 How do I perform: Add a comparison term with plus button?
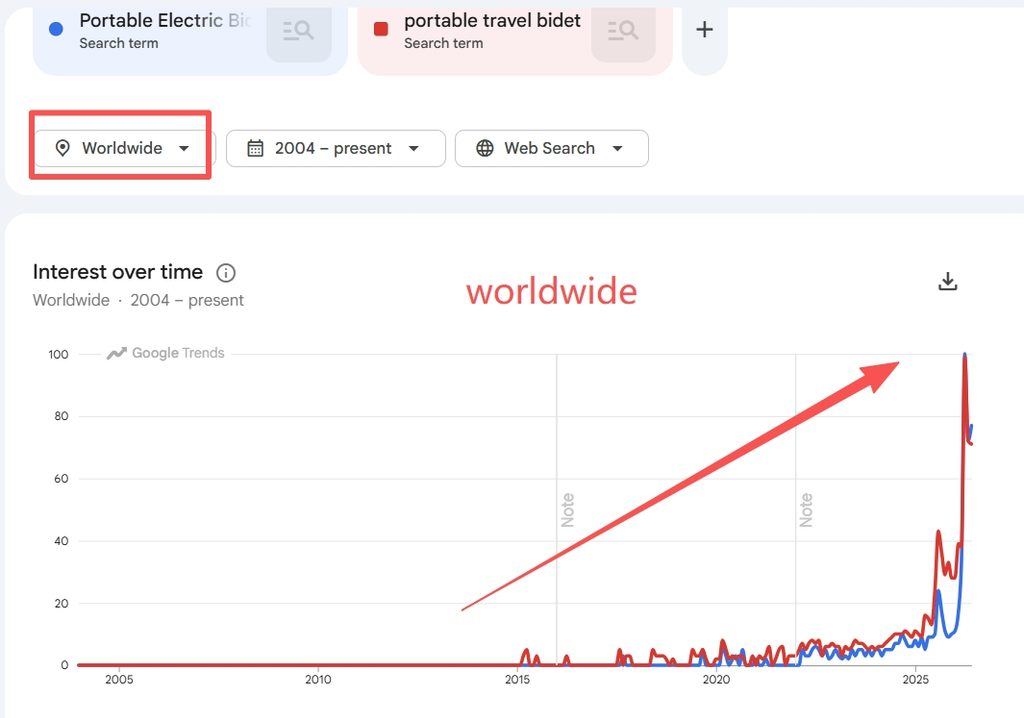704,29
